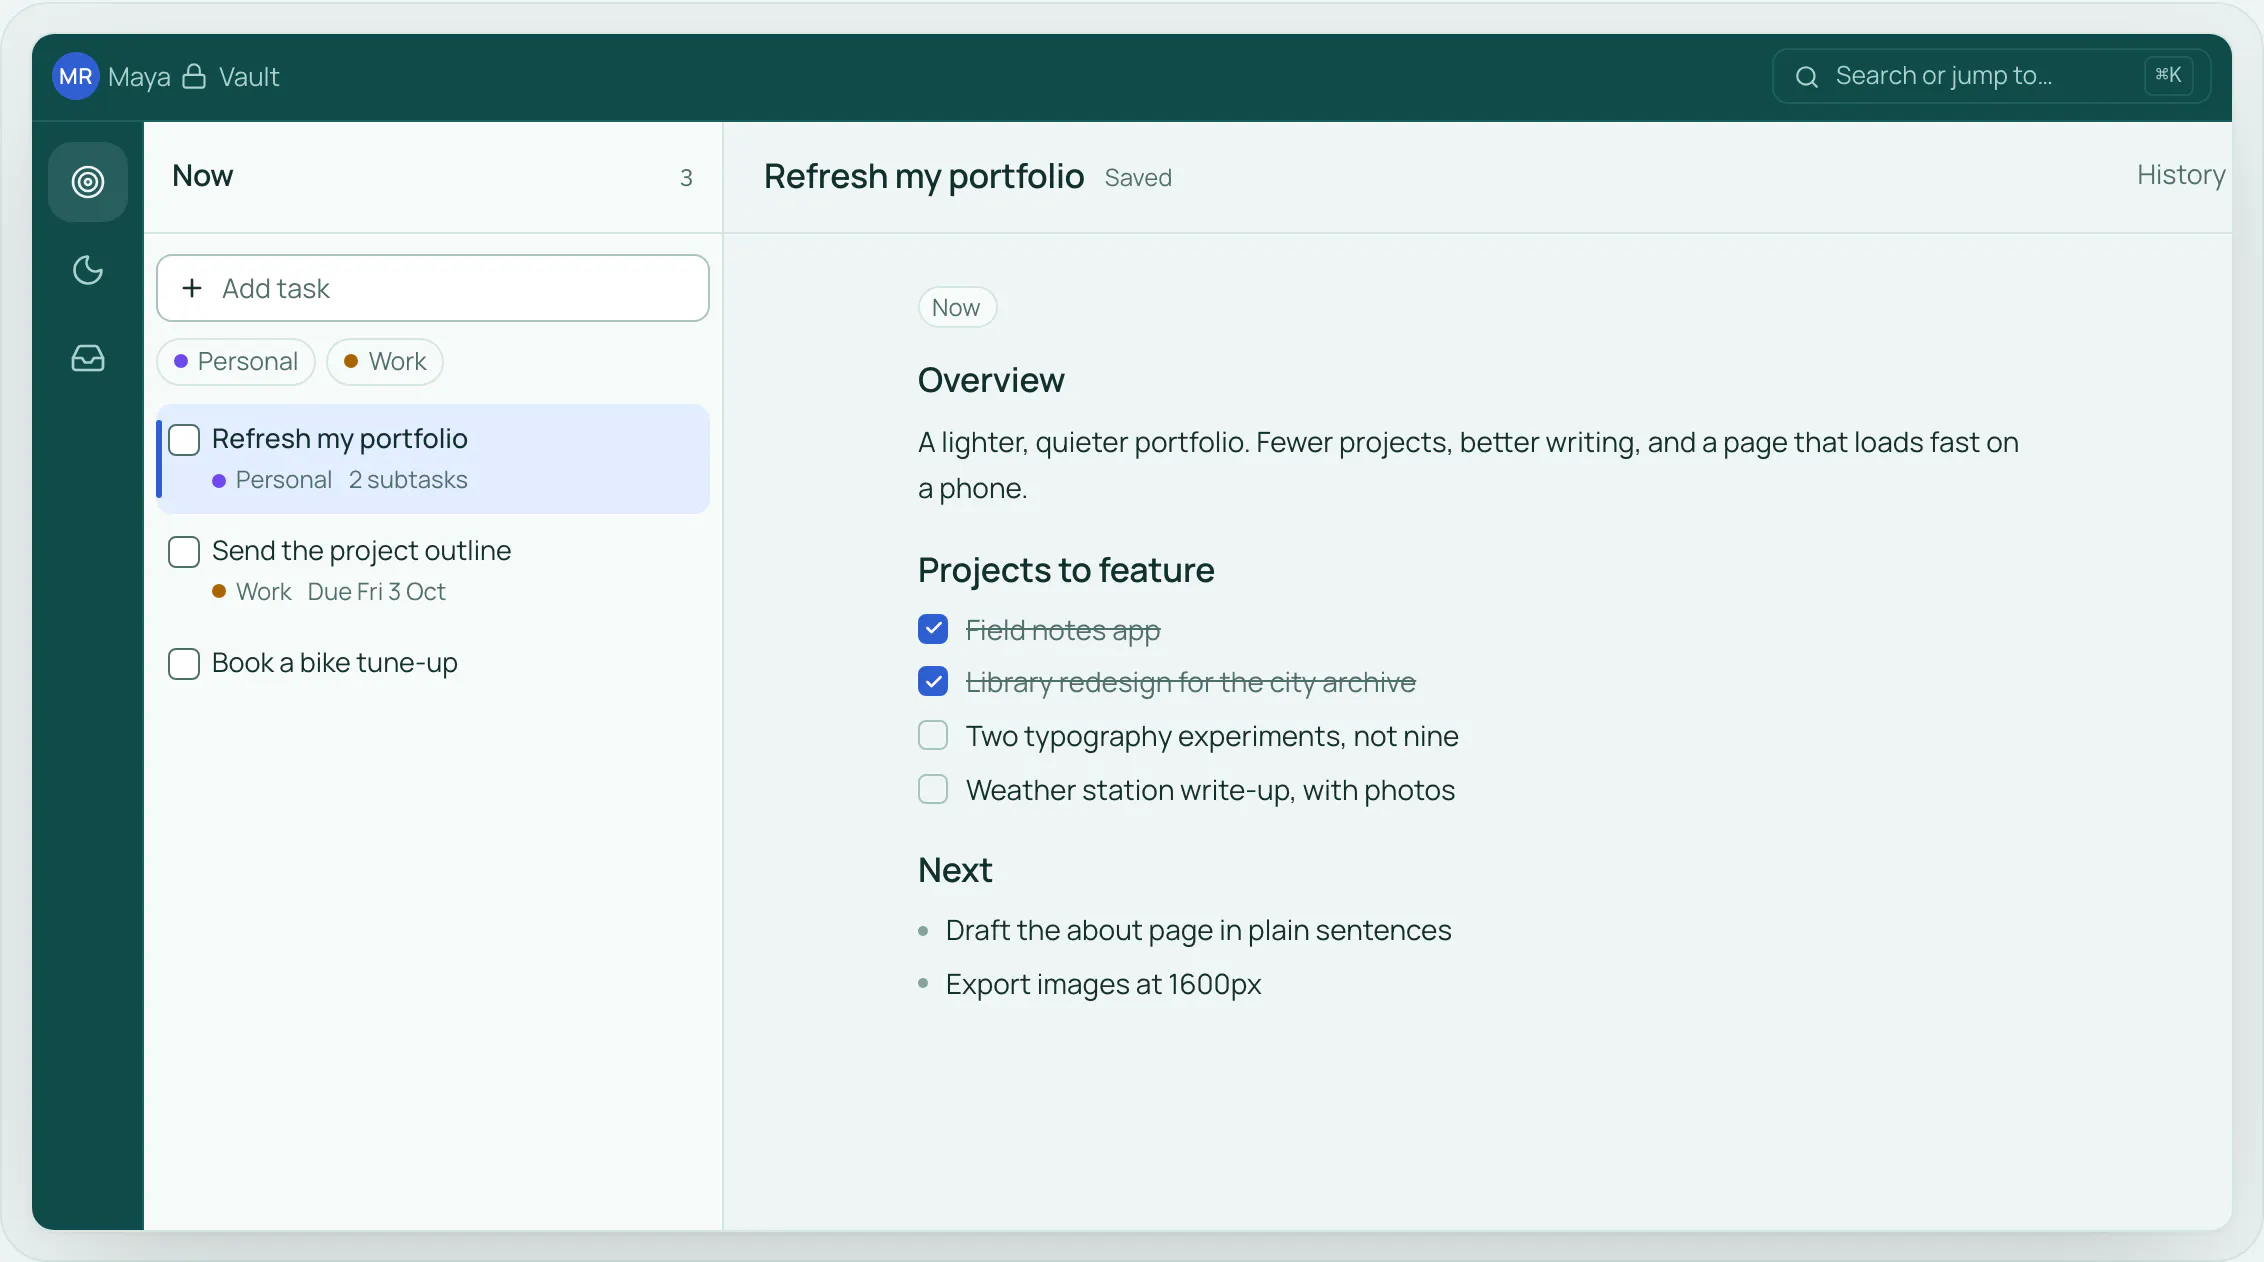Click the Now status pill in note
The image size is (2264, 1262).
(x=957, y=307)
